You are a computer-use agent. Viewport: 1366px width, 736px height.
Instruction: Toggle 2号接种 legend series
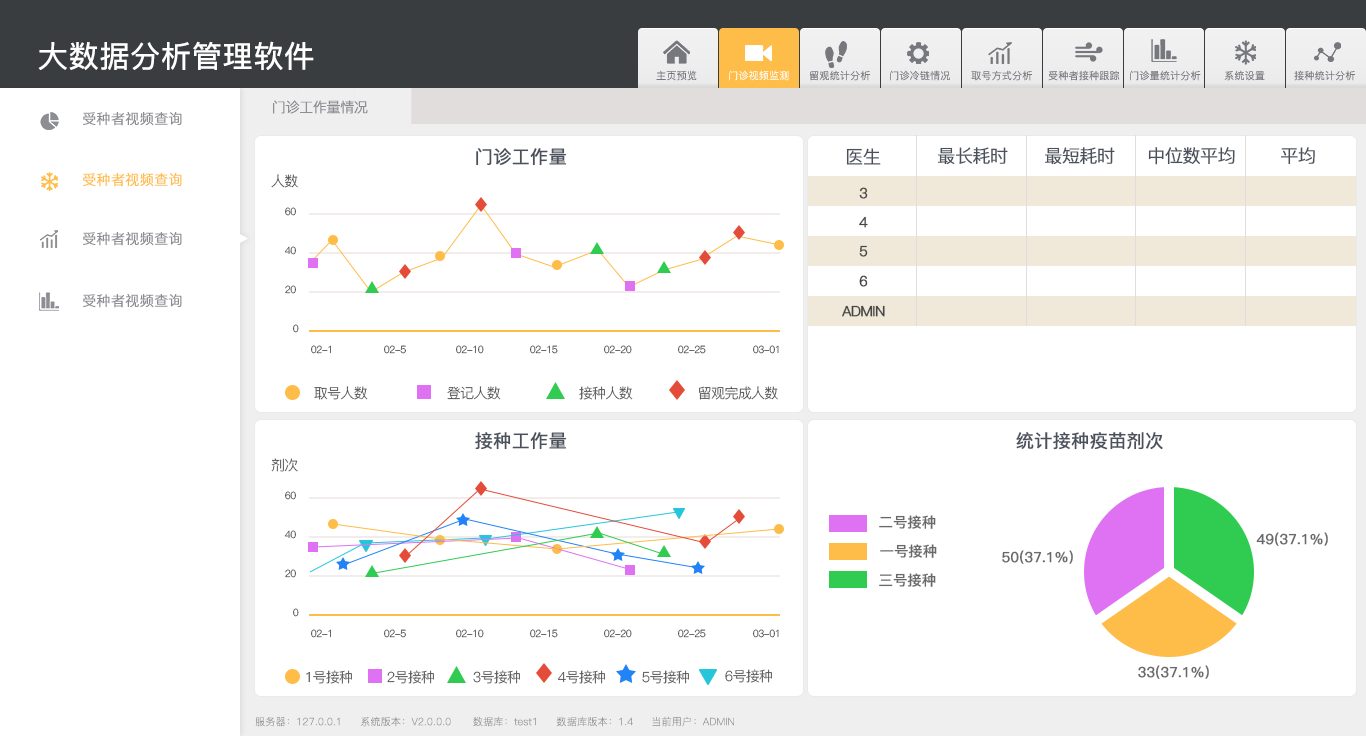[401, 677]
